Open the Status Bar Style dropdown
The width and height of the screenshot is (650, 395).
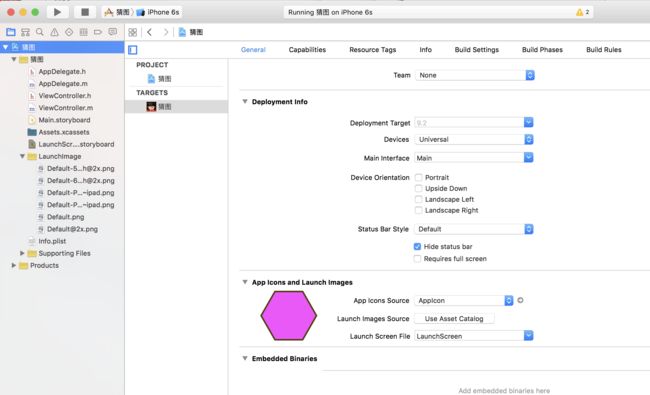click(x=474, y=229)
